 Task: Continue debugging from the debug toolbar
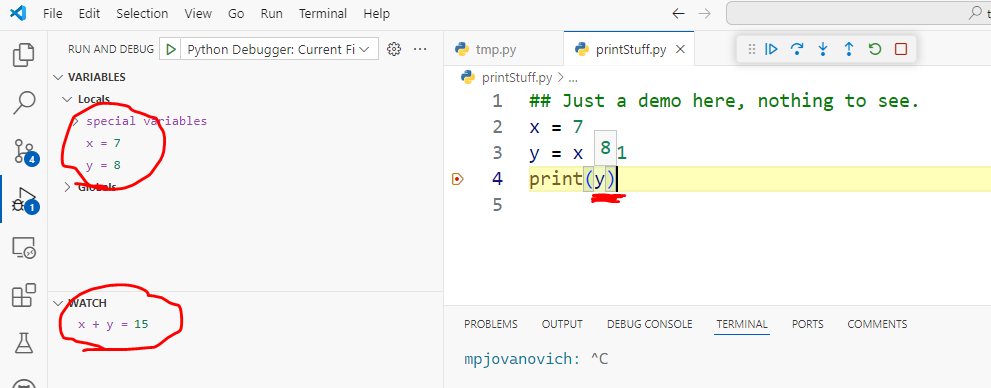pyautogui.click(x=771, y=49)
